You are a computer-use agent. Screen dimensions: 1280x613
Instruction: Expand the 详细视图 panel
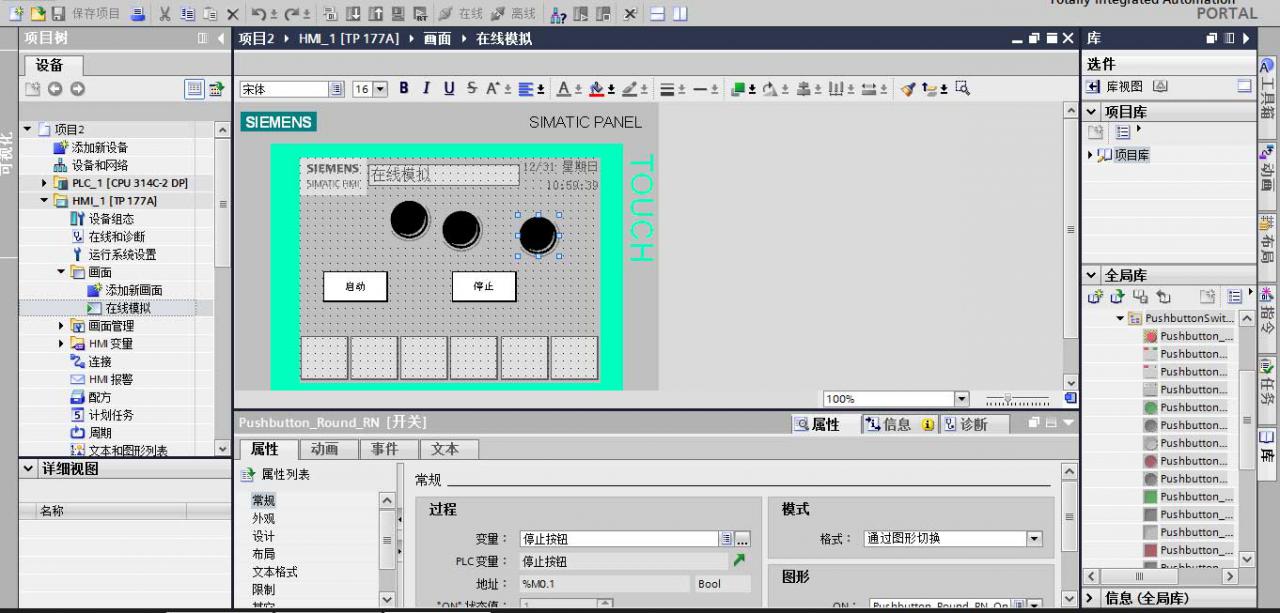(29, 469)
